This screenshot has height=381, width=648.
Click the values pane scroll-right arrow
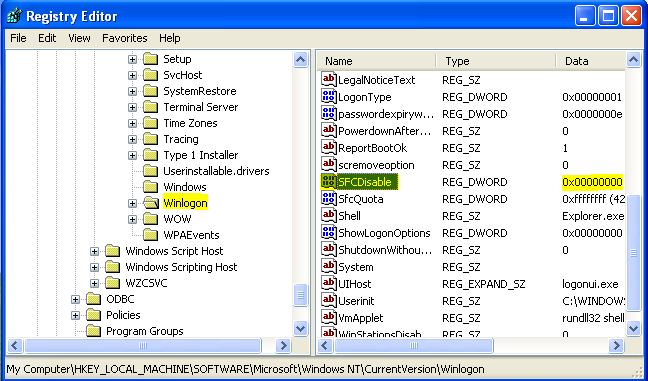pyautogui.click(x=616, y=345)
